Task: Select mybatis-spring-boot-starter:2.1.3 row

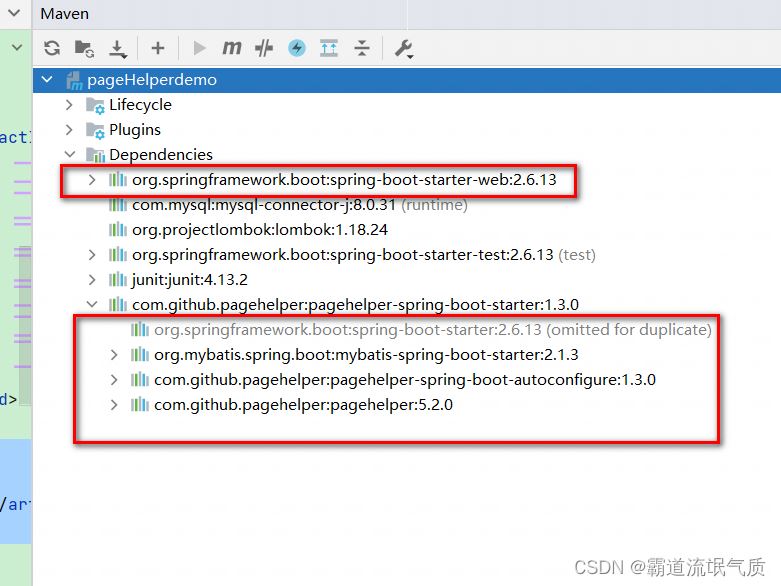Action: pyautogui.click(x=406, y=354)
